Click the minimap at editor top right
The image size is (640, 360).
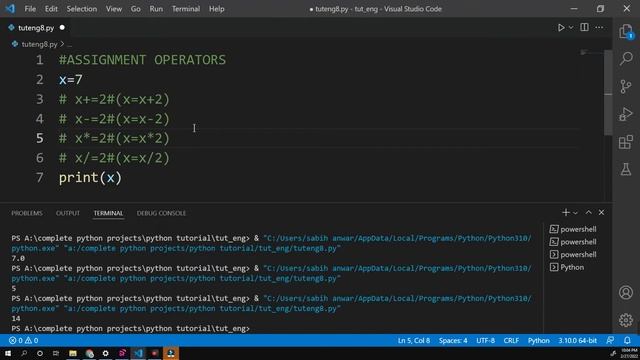(x=591, y=52)
